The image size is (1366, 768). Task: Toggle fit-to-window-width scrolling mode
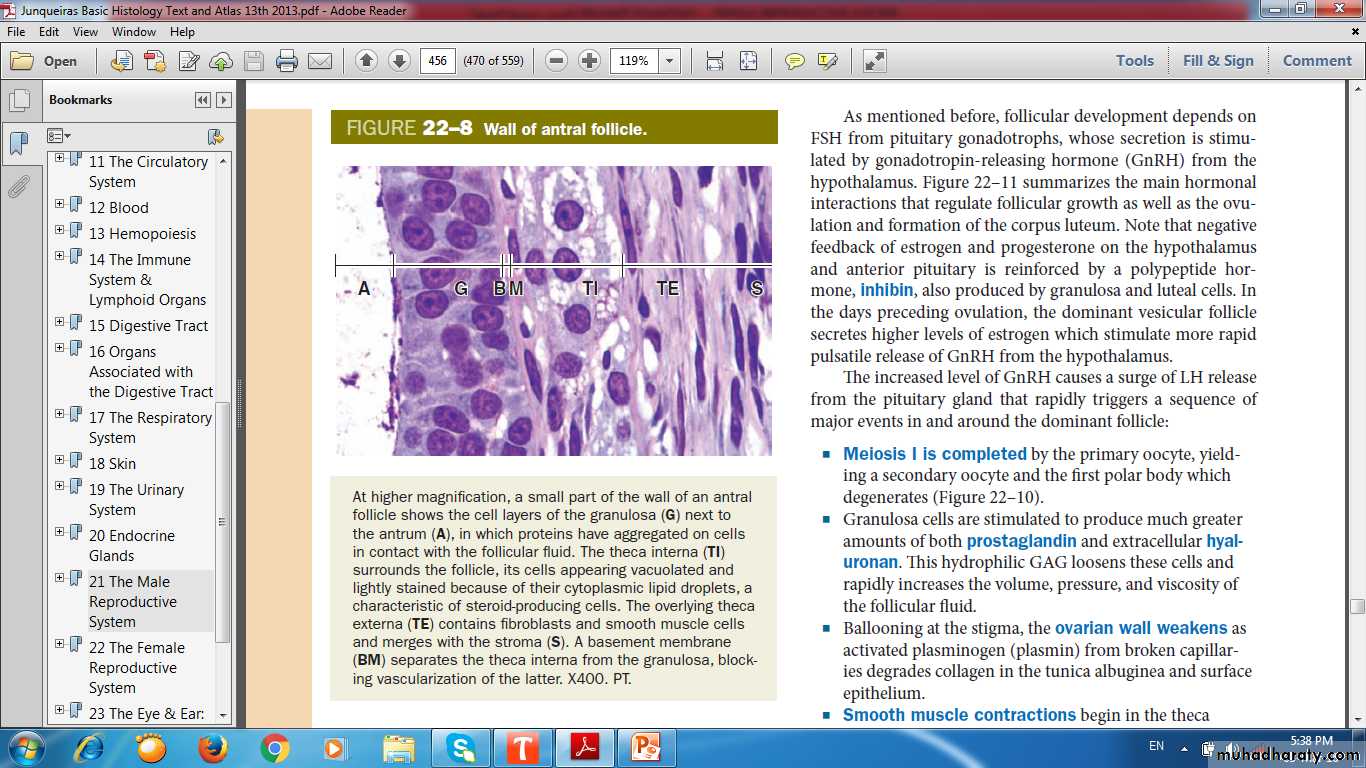pyautogui.click(x=715, y=61)
